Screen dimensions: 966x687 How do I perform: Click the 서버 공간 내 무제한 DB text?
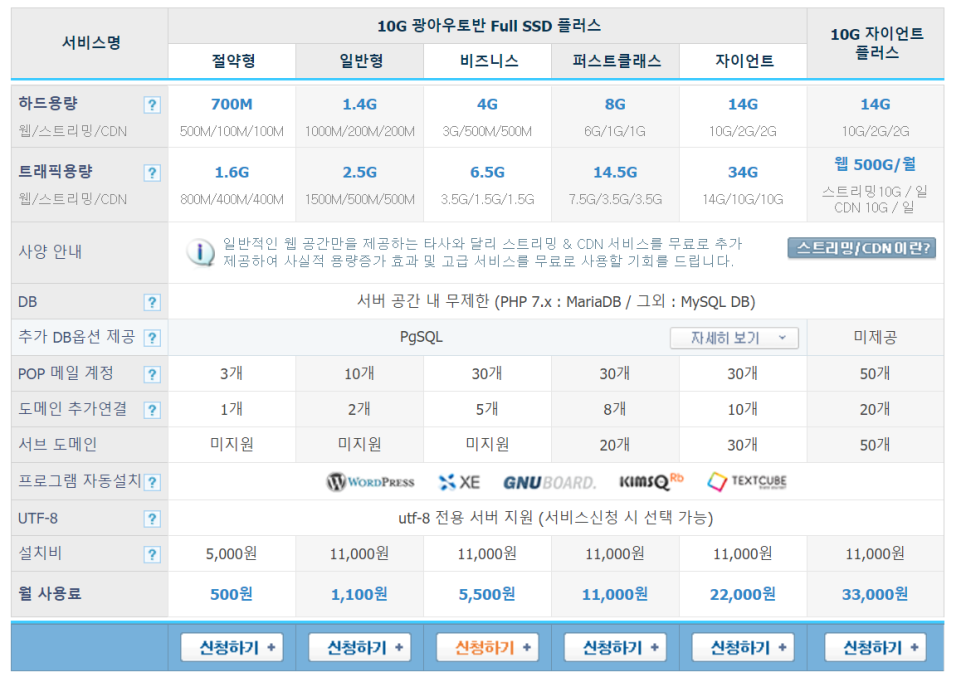tap(556, 302)
